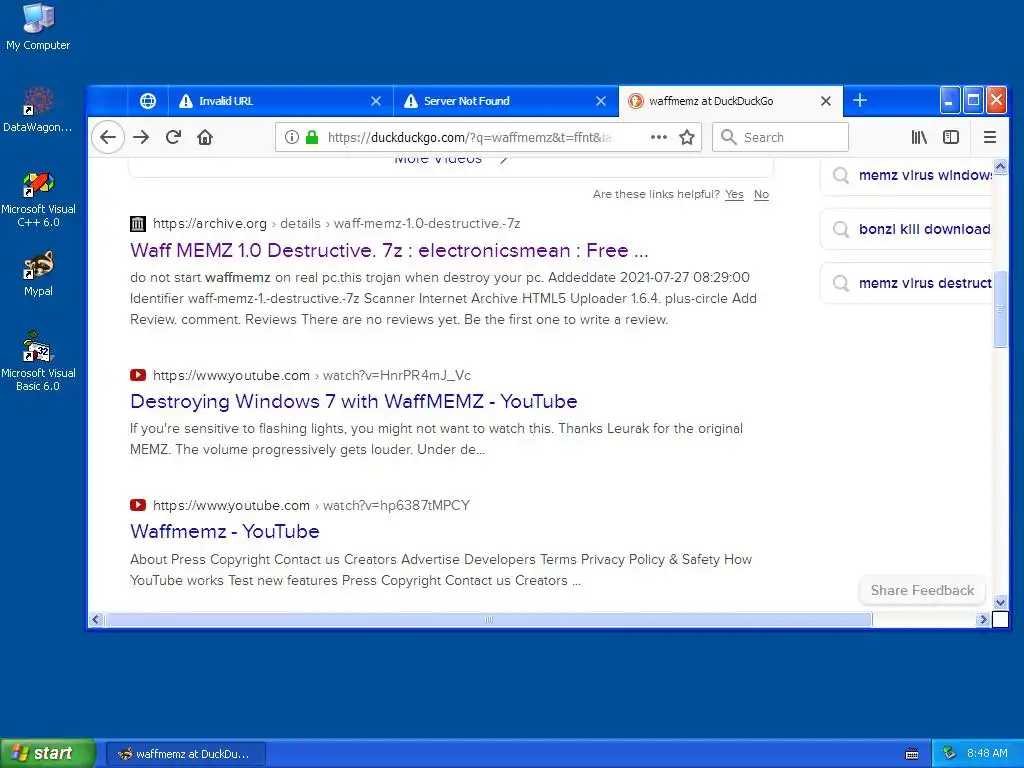
Task: Click the on-screen keyboard tray icon
Action: coord(912,754)
